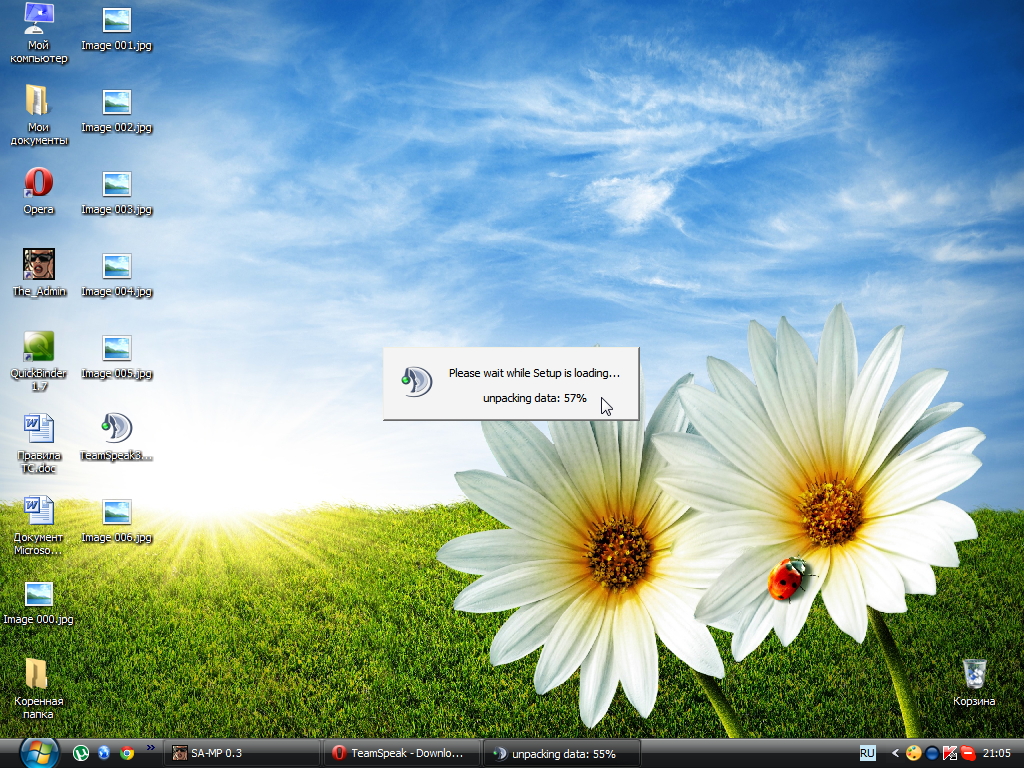Screen dimensions: 1024x768
Task: Open the Windows Start menu orb
Action: click(x=39, y=753)
